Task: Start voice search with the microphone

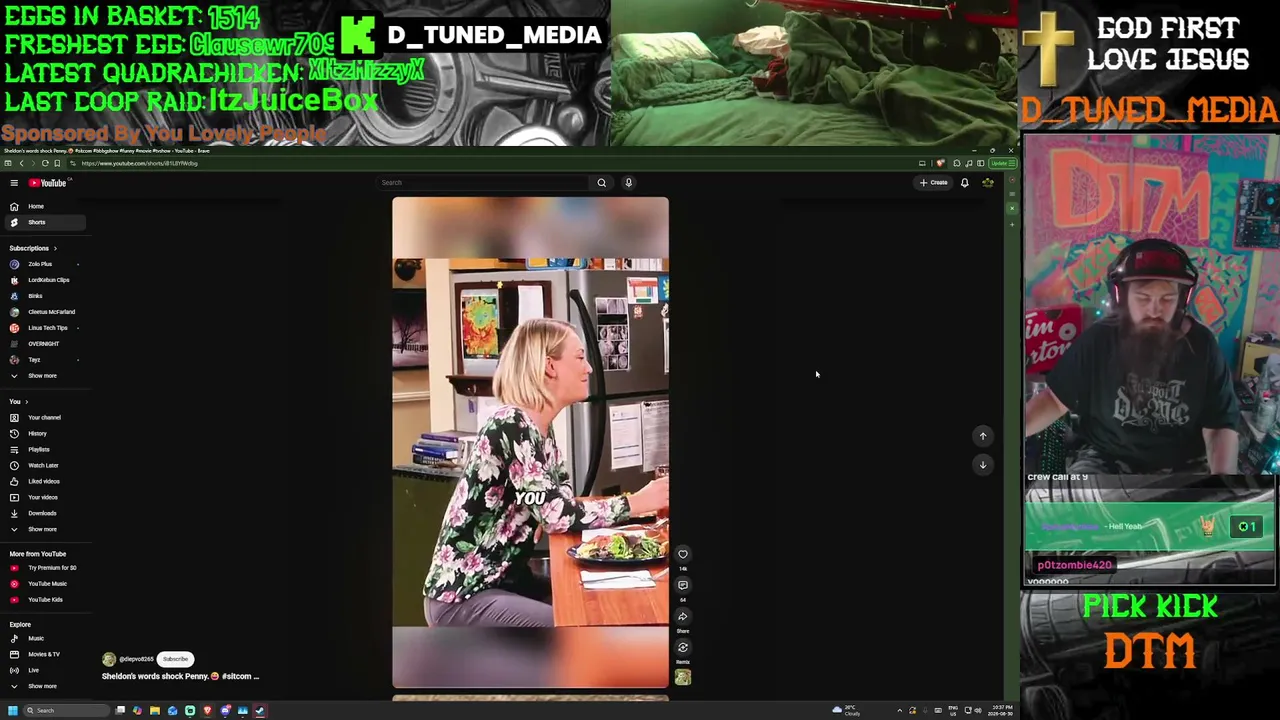Action: 628,183
